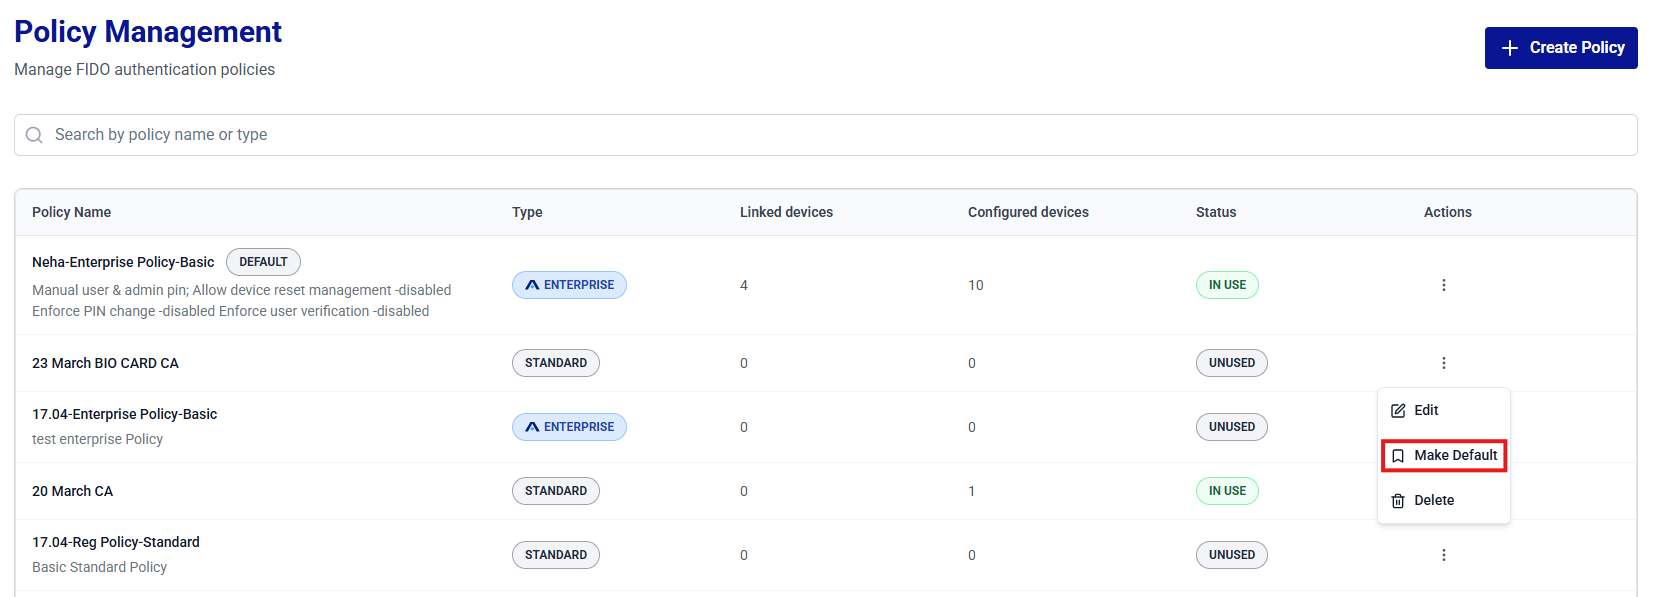Click the trash icon beside Delete
Image resolution: width=1655 pixels, height=597 pixels.
(1398, 501)
